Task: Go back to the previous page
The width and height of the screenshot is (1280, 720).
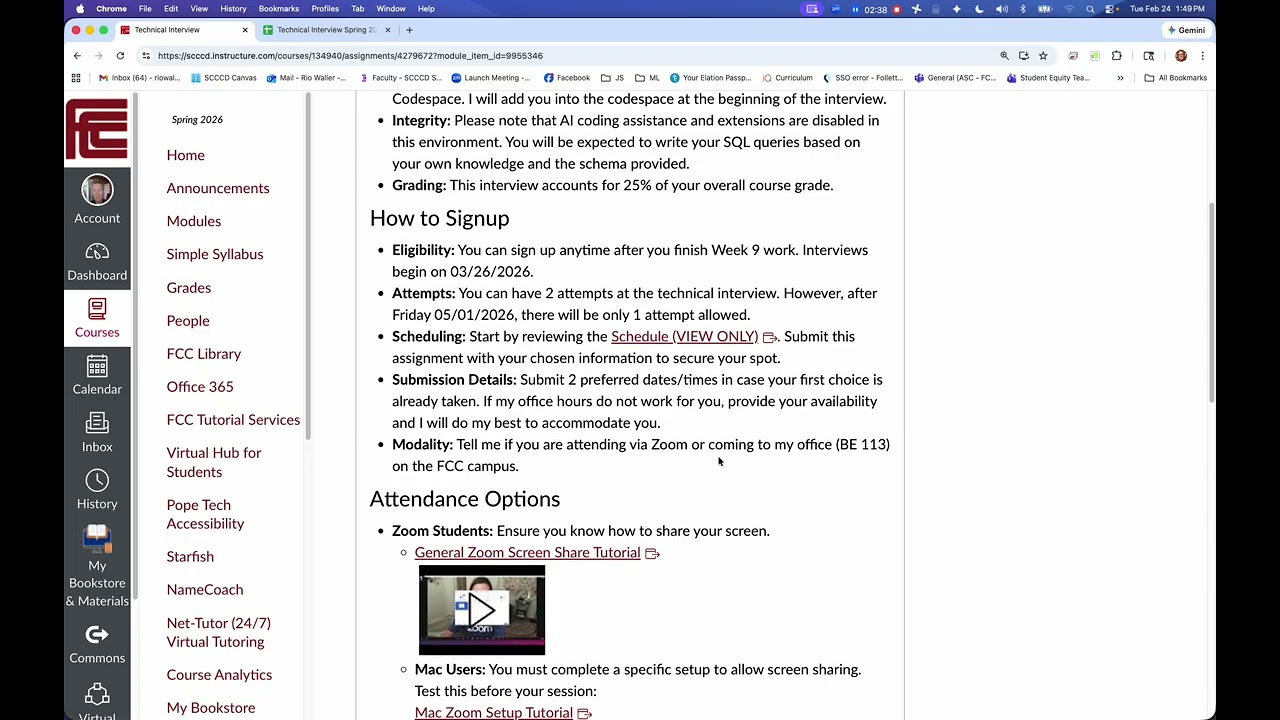Action: coord(77,56)
